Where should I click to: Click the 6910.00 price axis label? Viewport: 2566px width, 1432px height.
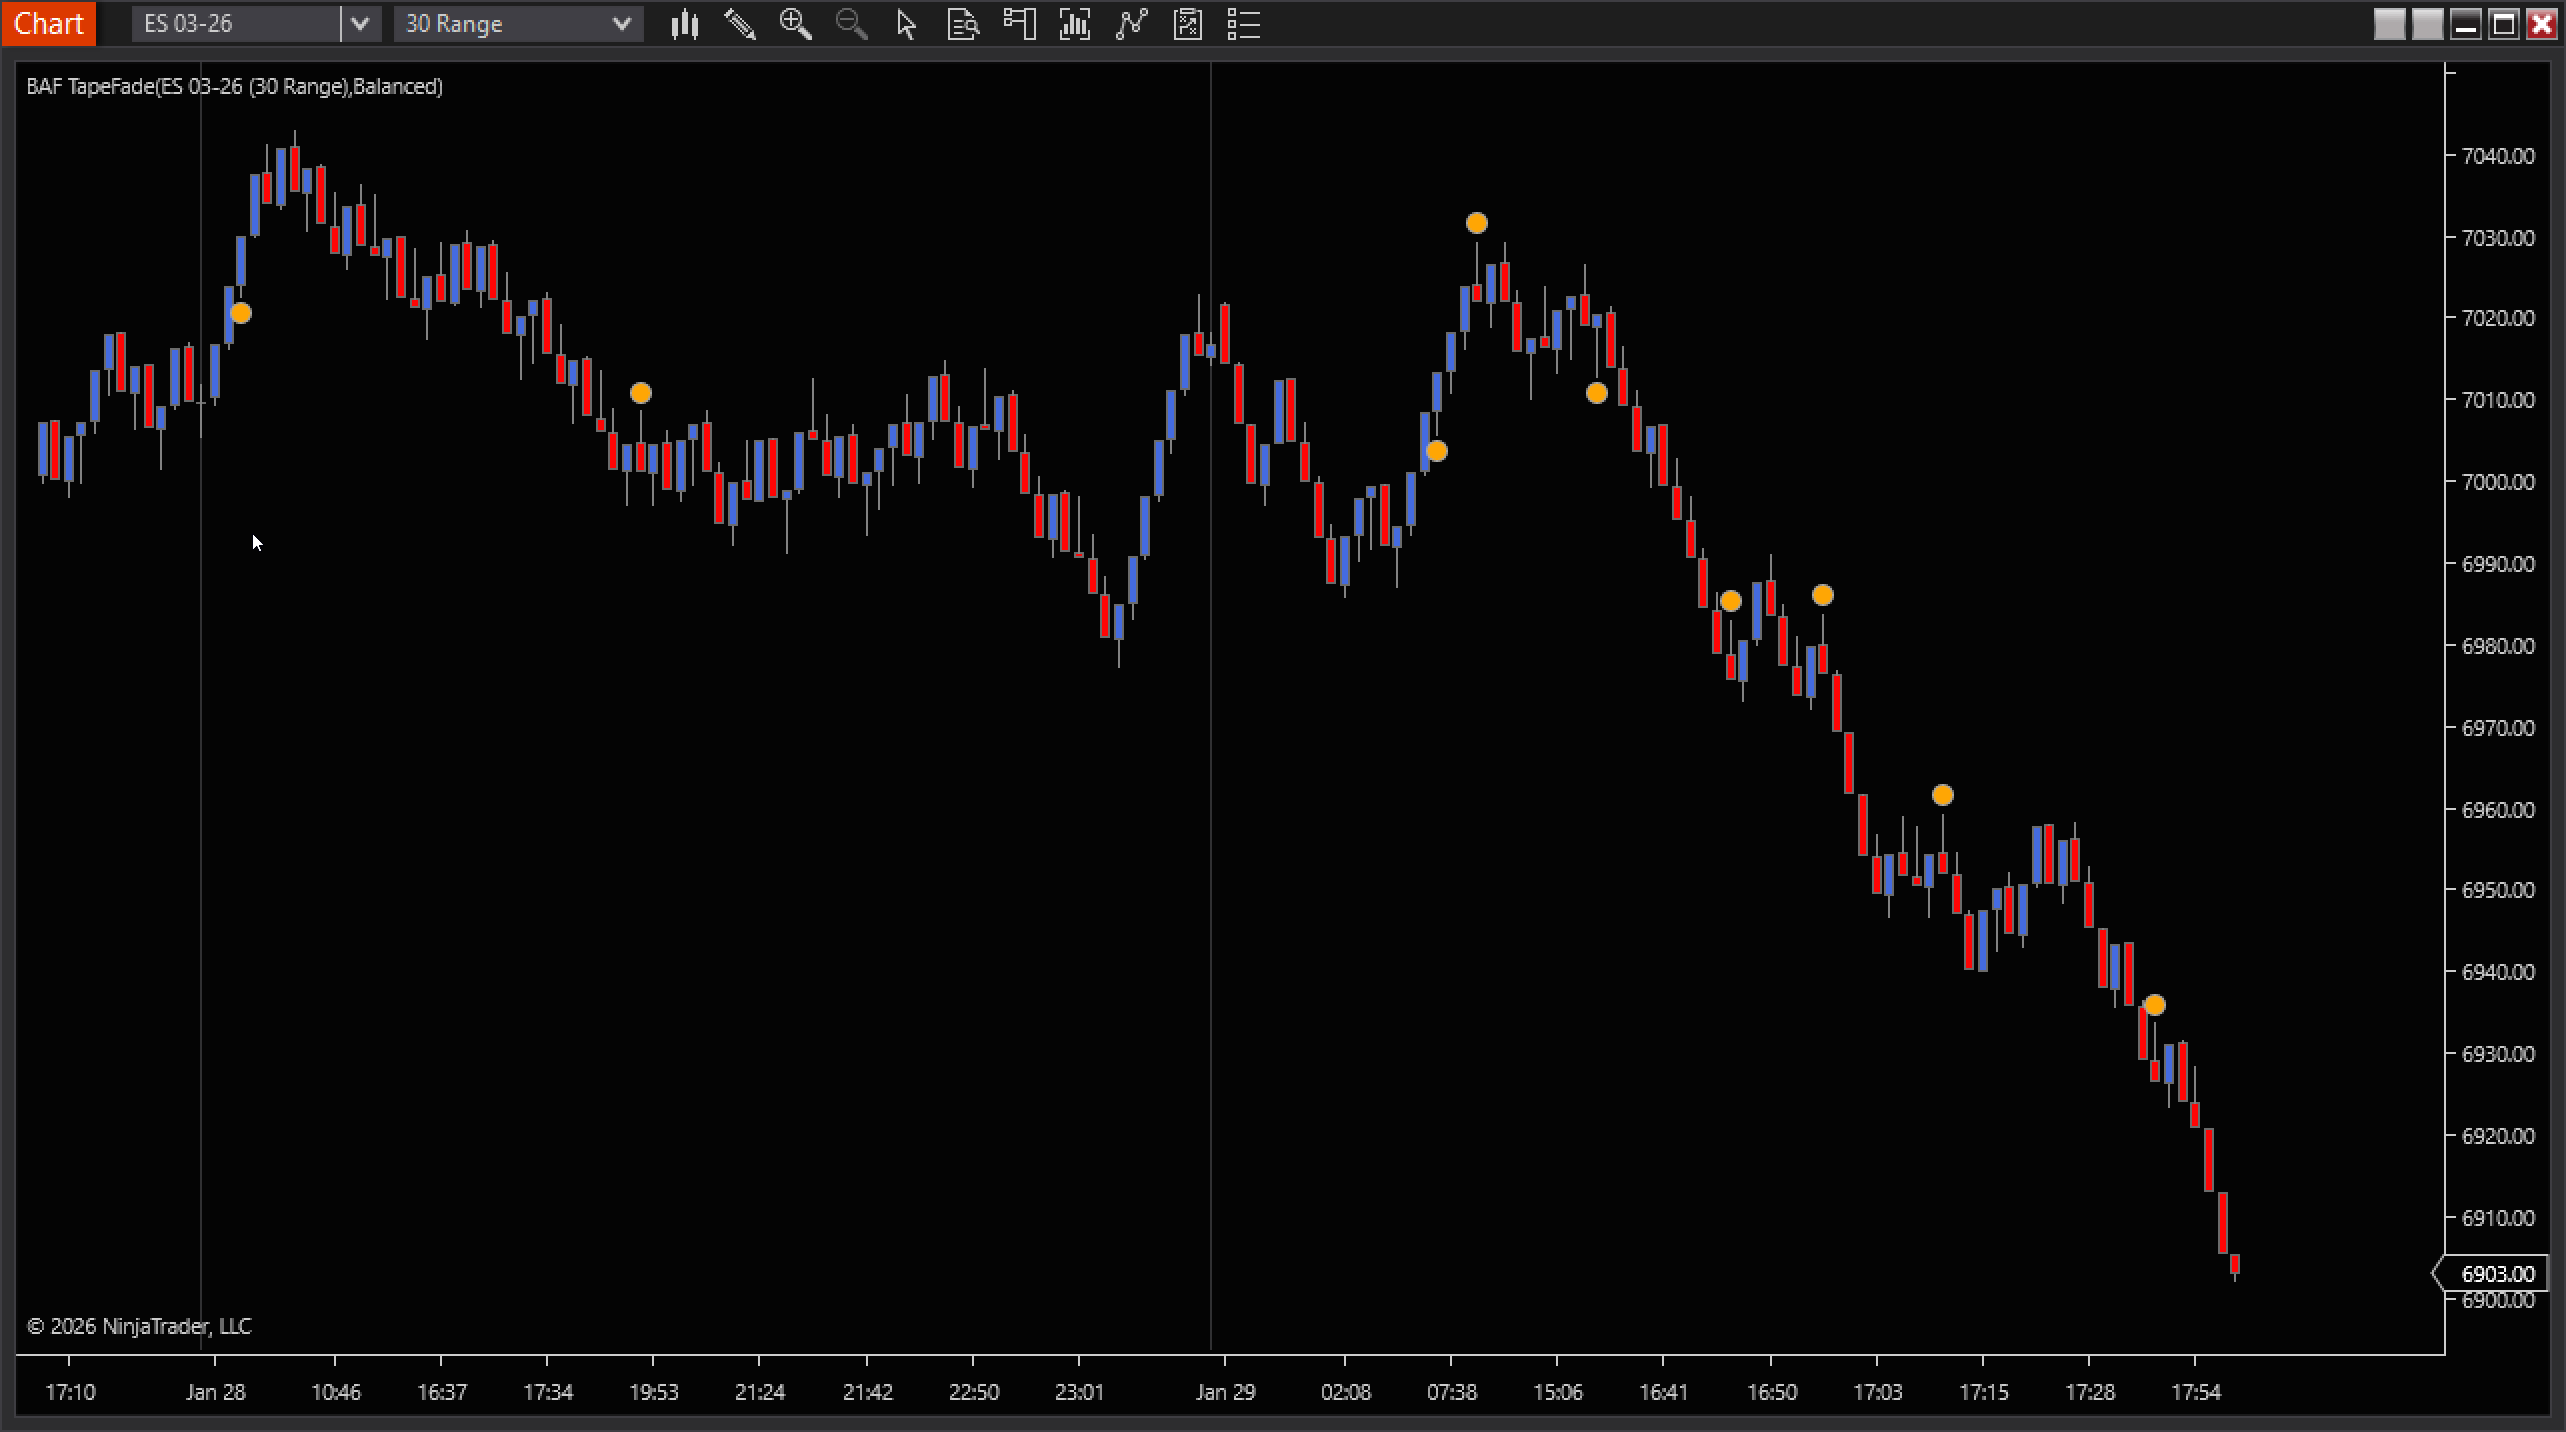[2498, 1218]
